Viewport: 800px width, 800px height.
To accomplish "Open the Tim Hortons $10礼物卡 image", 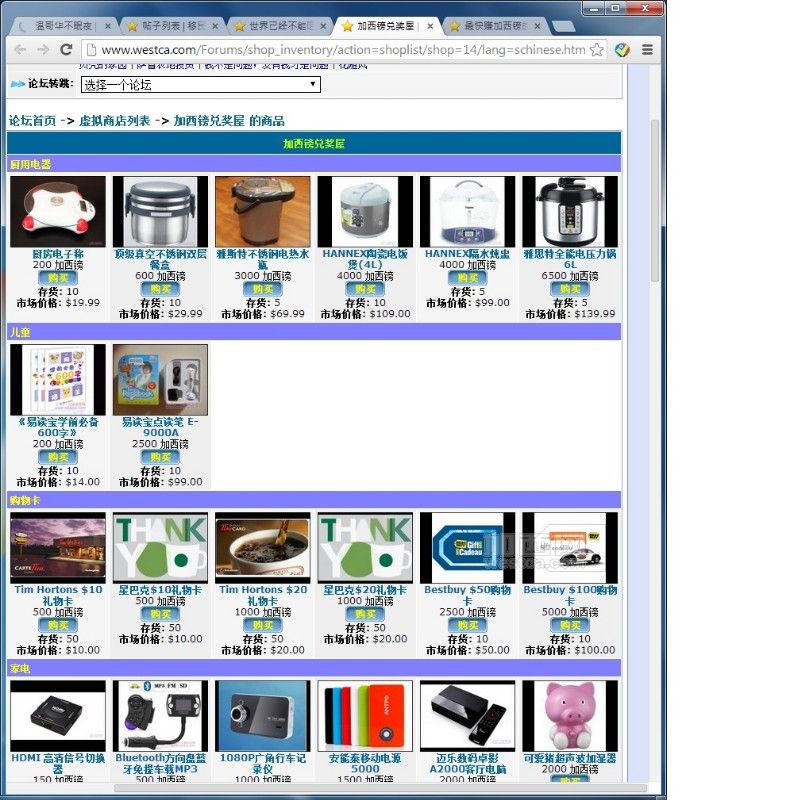I will [x=58, y=548].
